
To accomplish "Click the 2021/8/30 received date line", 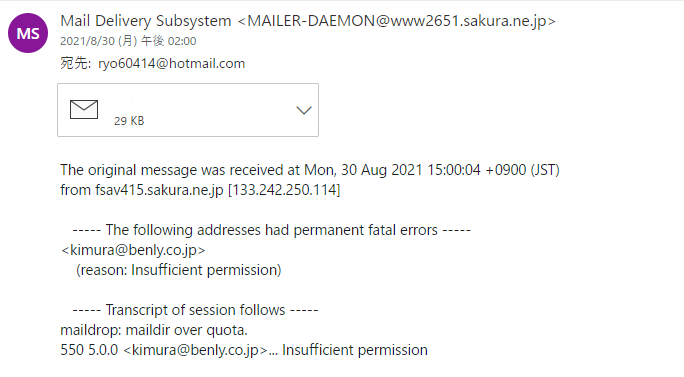I will [x=128, y=41].
